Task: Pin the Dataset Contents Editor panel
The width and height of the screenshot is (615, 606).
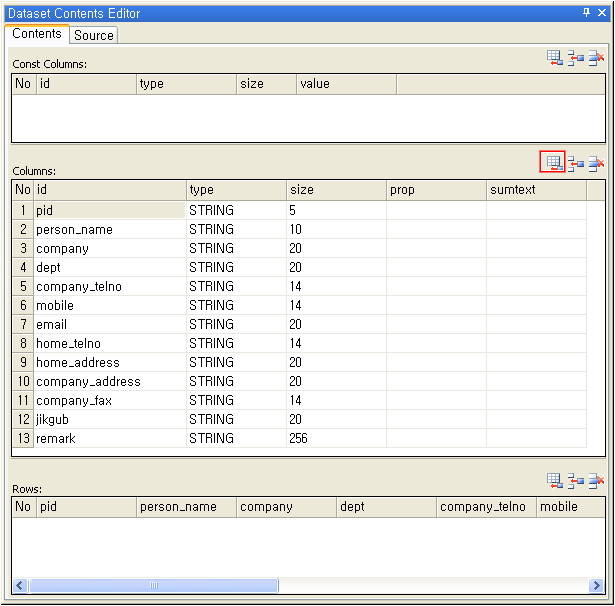Action: pos(586,13)
